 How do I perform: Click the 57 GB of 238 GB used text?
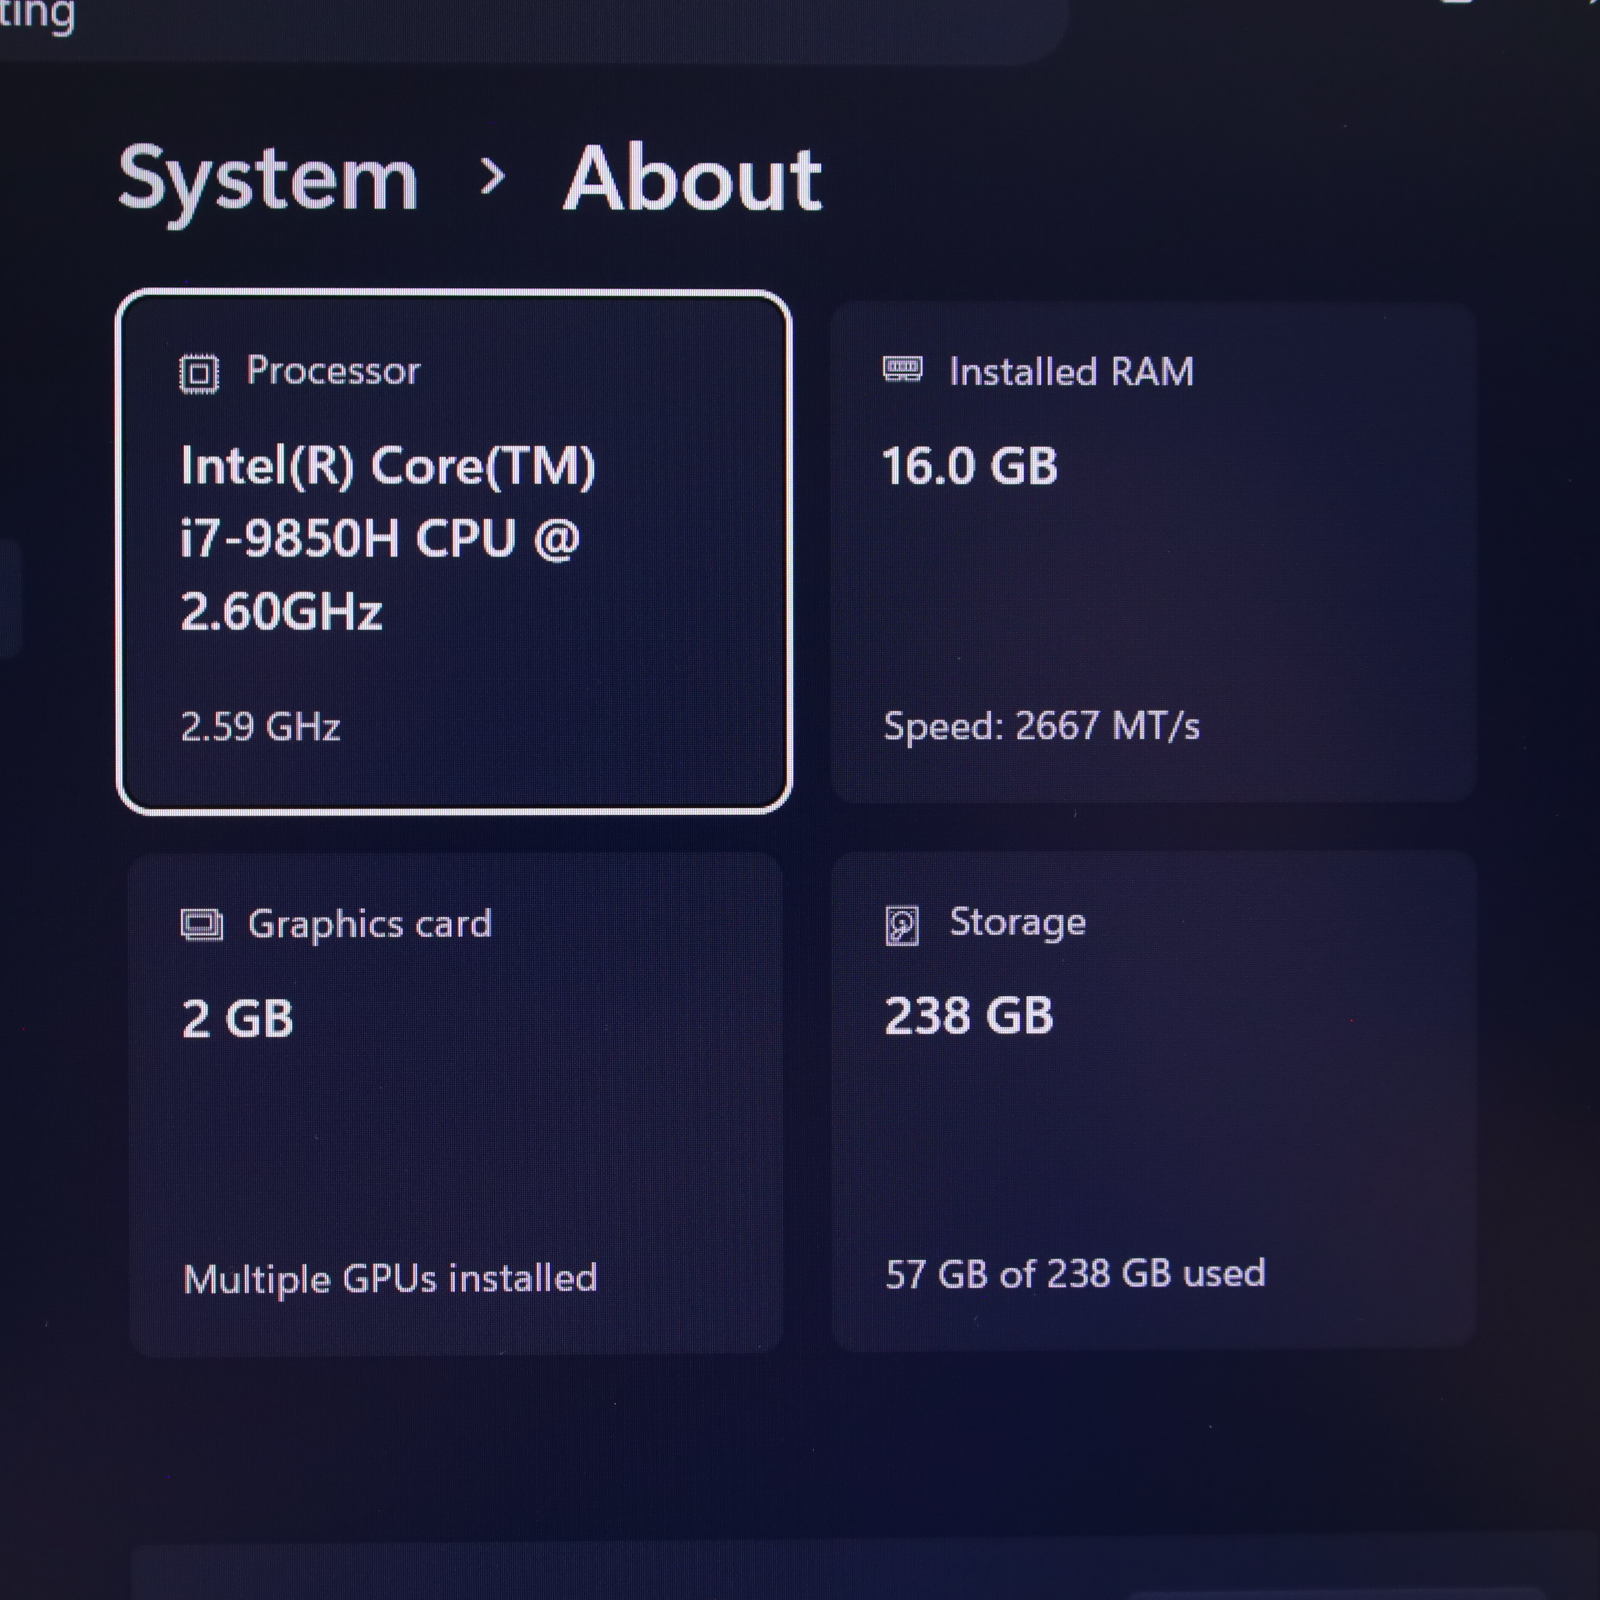(x=1076, y=1273)
